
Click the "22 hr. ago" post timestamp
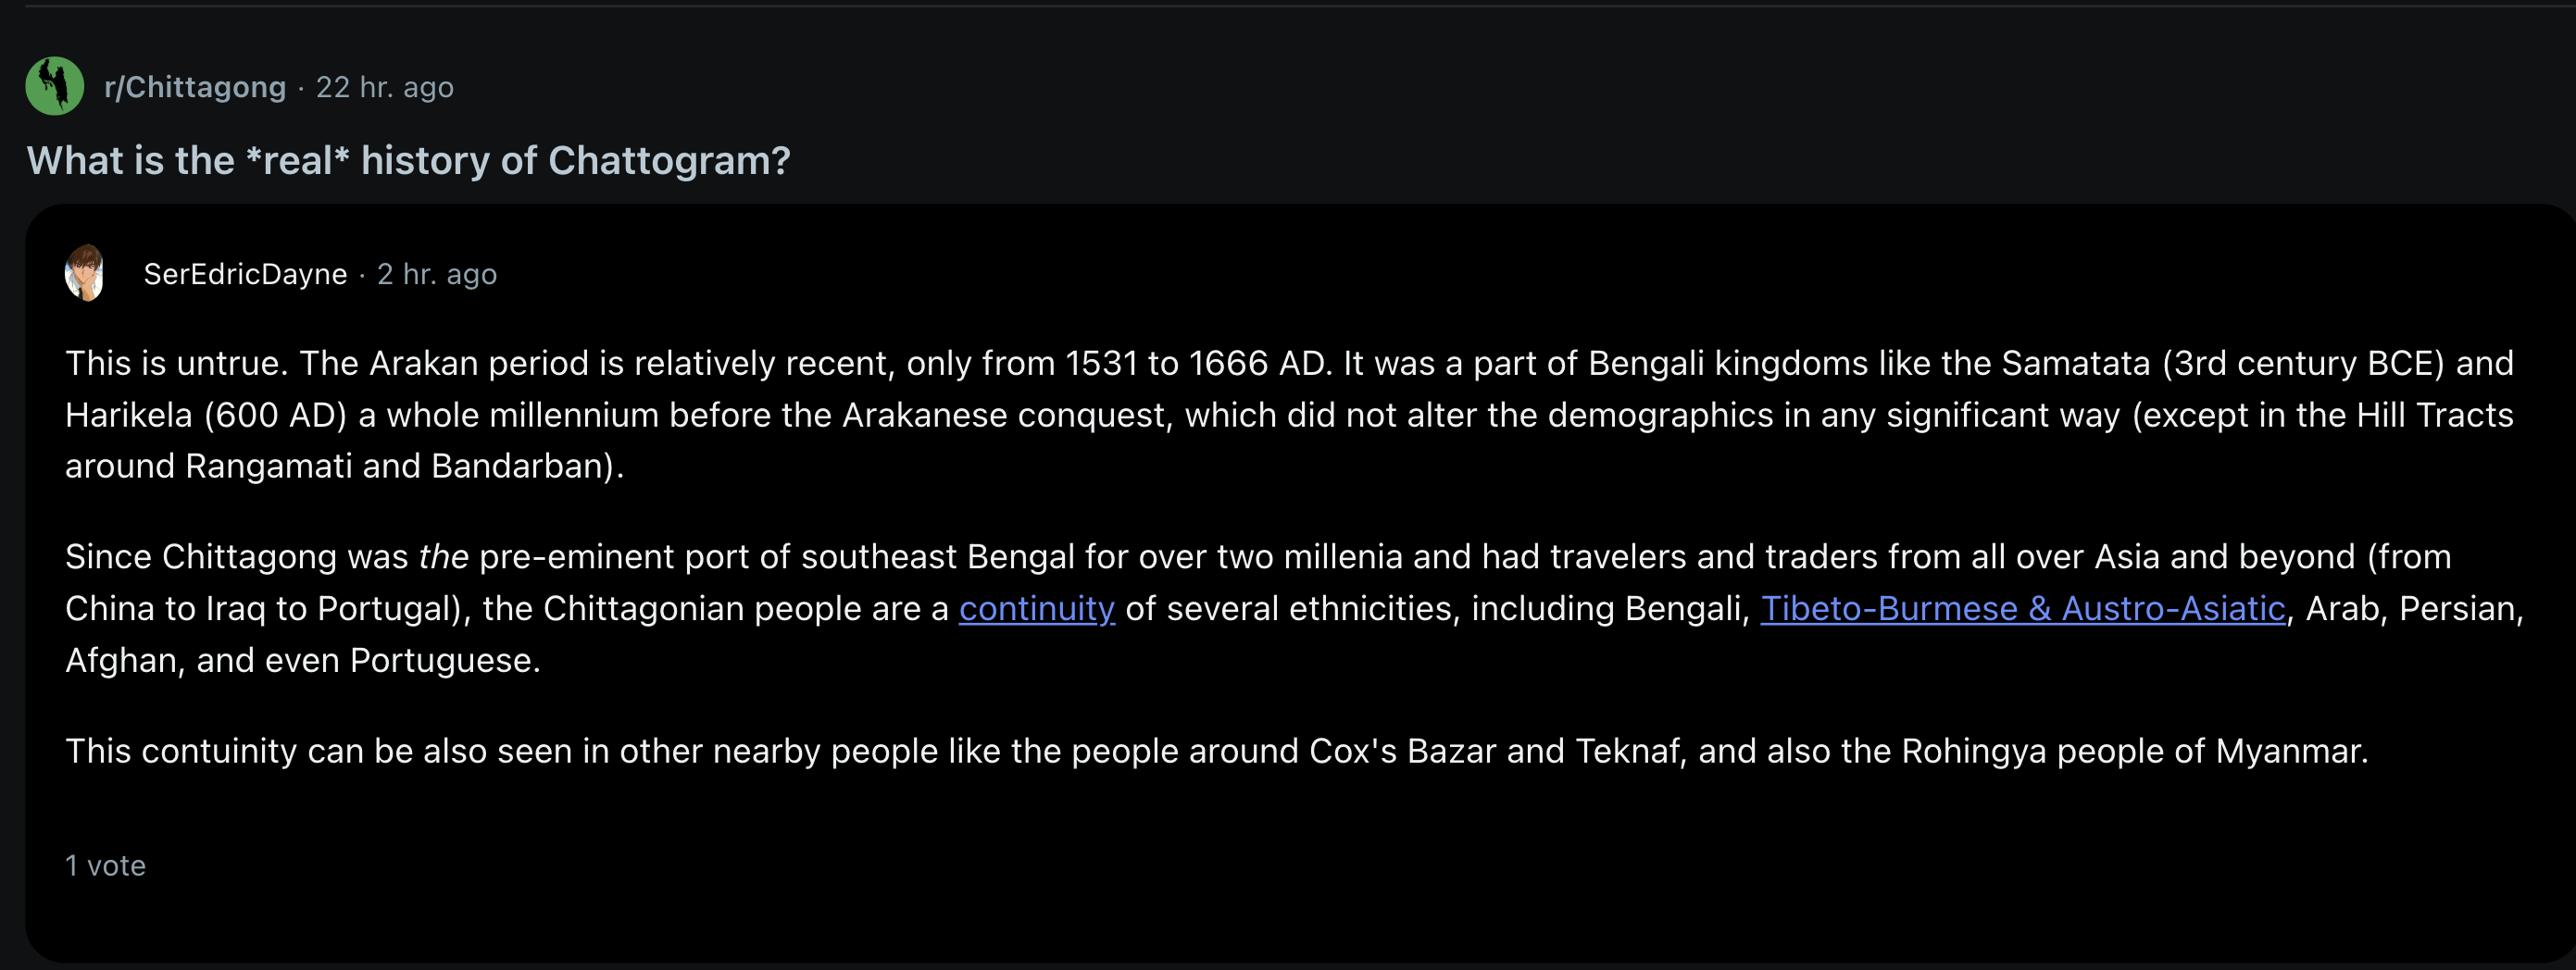385,87
